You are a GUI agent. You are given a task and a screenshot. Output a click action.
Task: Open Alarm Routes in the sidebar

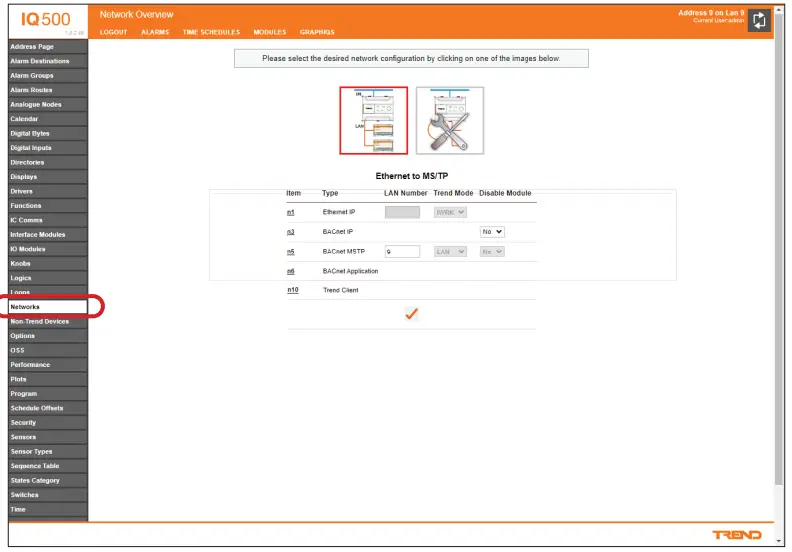[48, 90]
